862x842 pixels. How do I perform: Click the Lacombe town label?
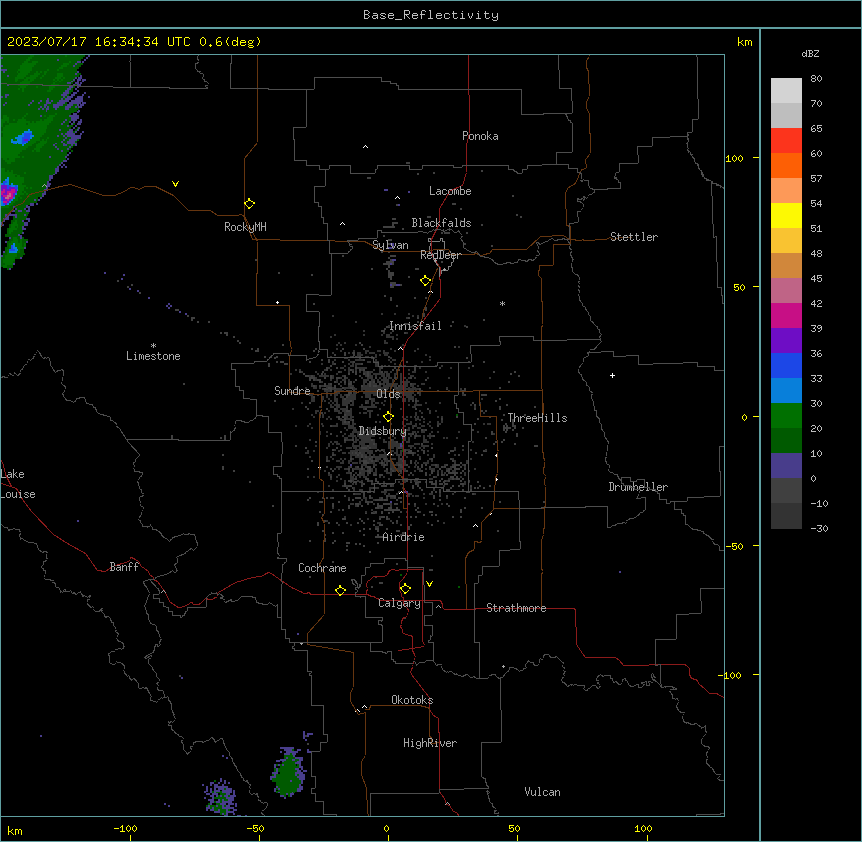click(x=450, y=191)
